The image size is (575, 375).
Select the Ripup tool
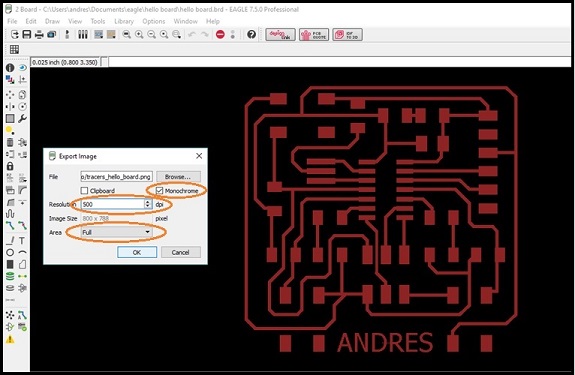click(22, 225)
